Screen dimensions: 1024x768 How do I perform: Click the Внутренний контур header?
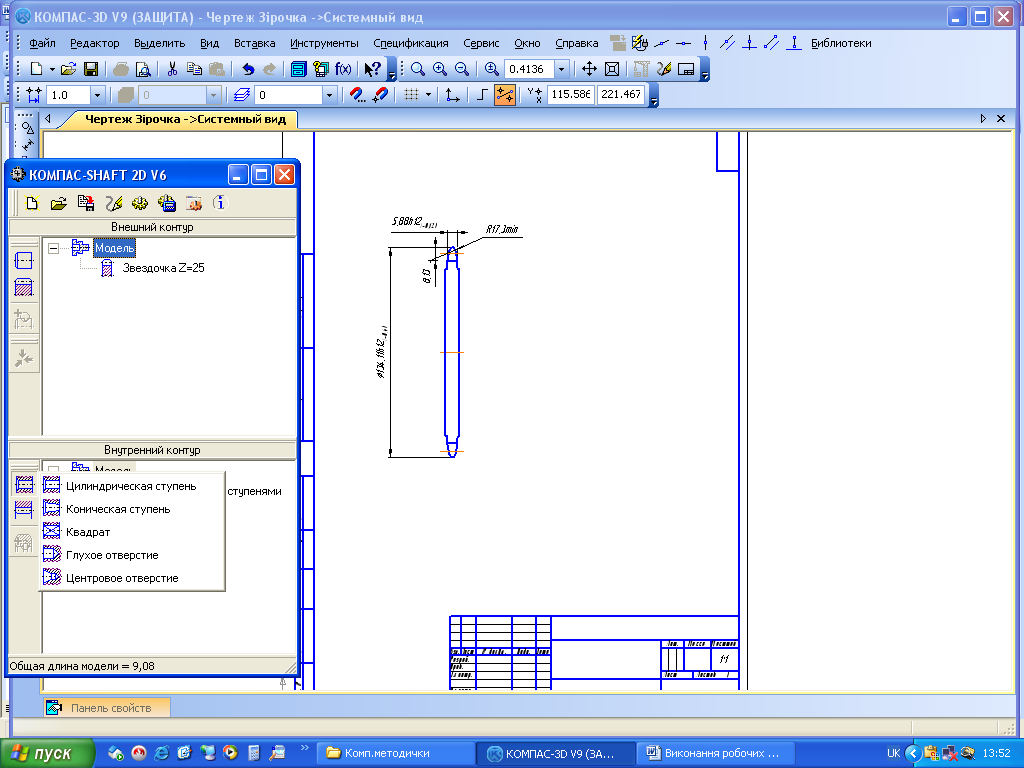[x=152, y=450]
